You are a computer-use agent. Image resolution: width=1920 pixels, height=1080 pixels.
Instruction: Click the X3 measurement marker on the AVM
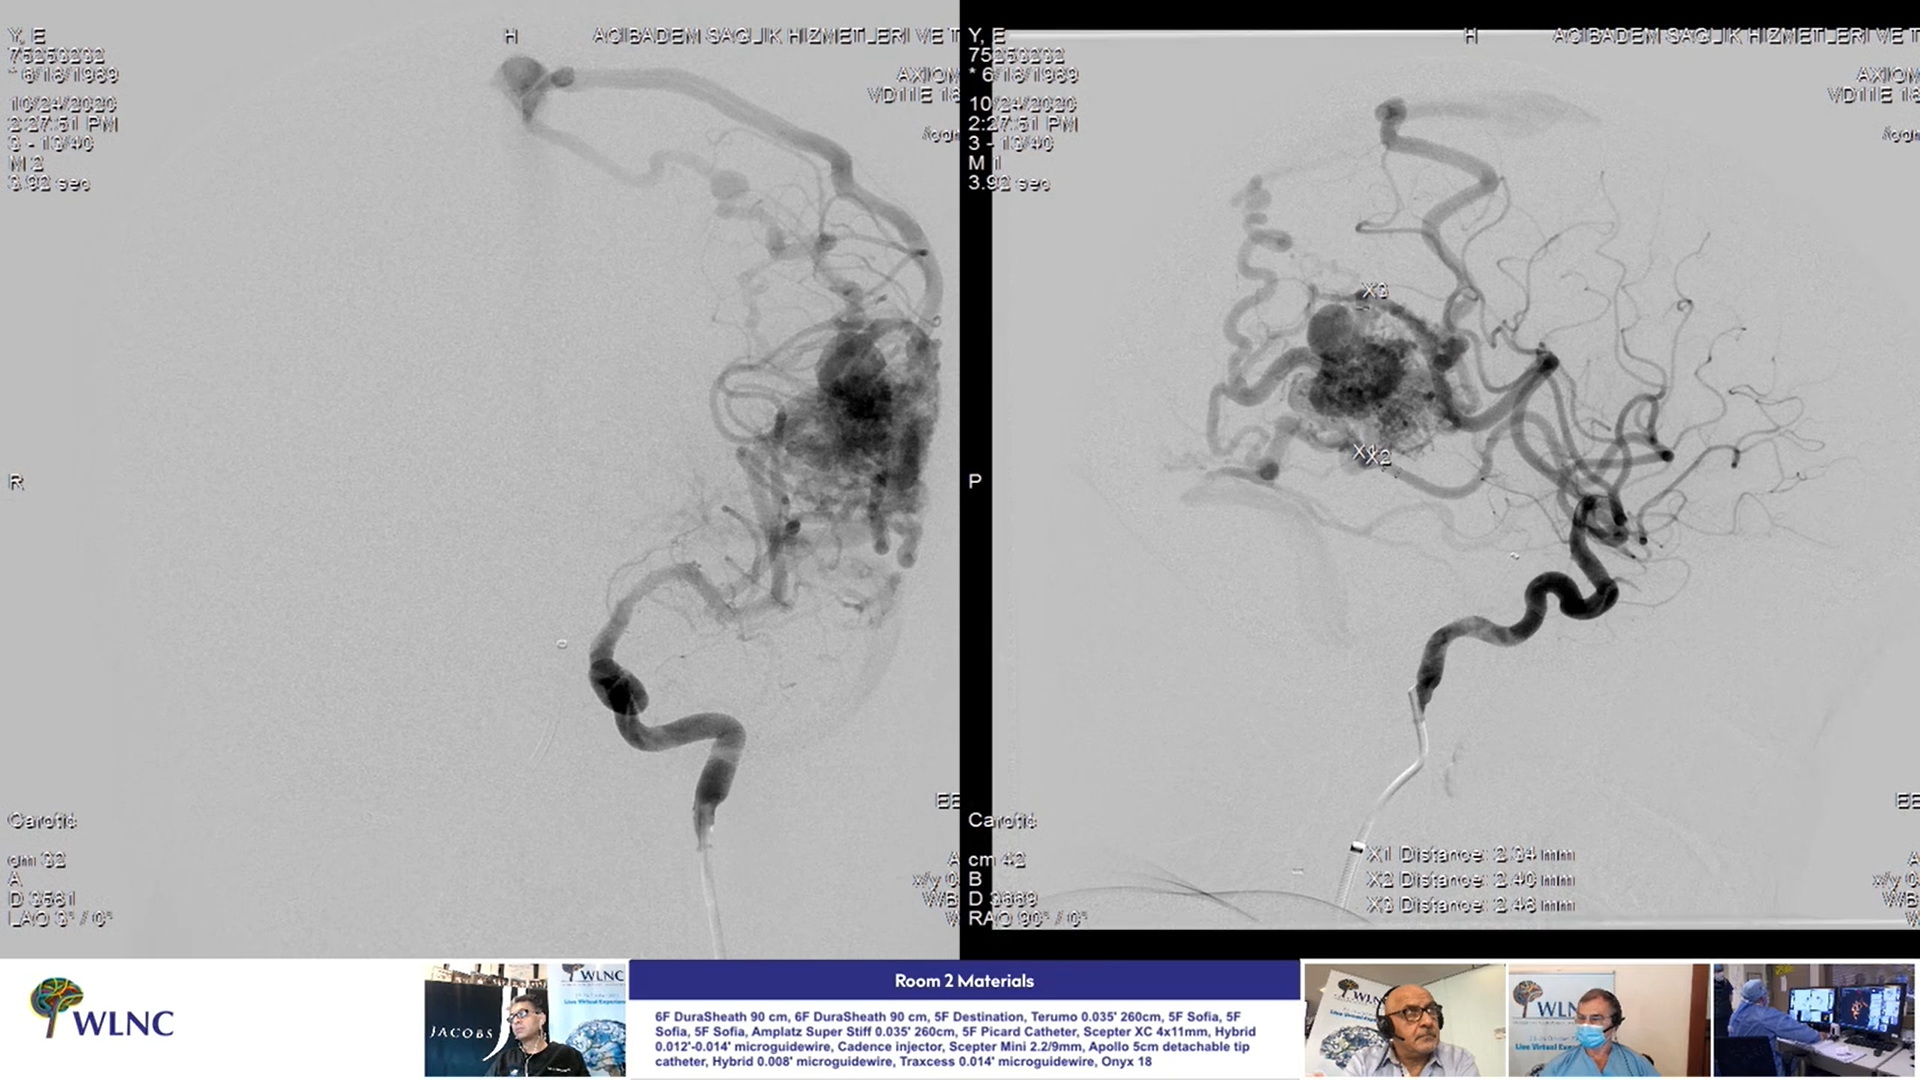pyautogui.click(x=1375, y=291)
